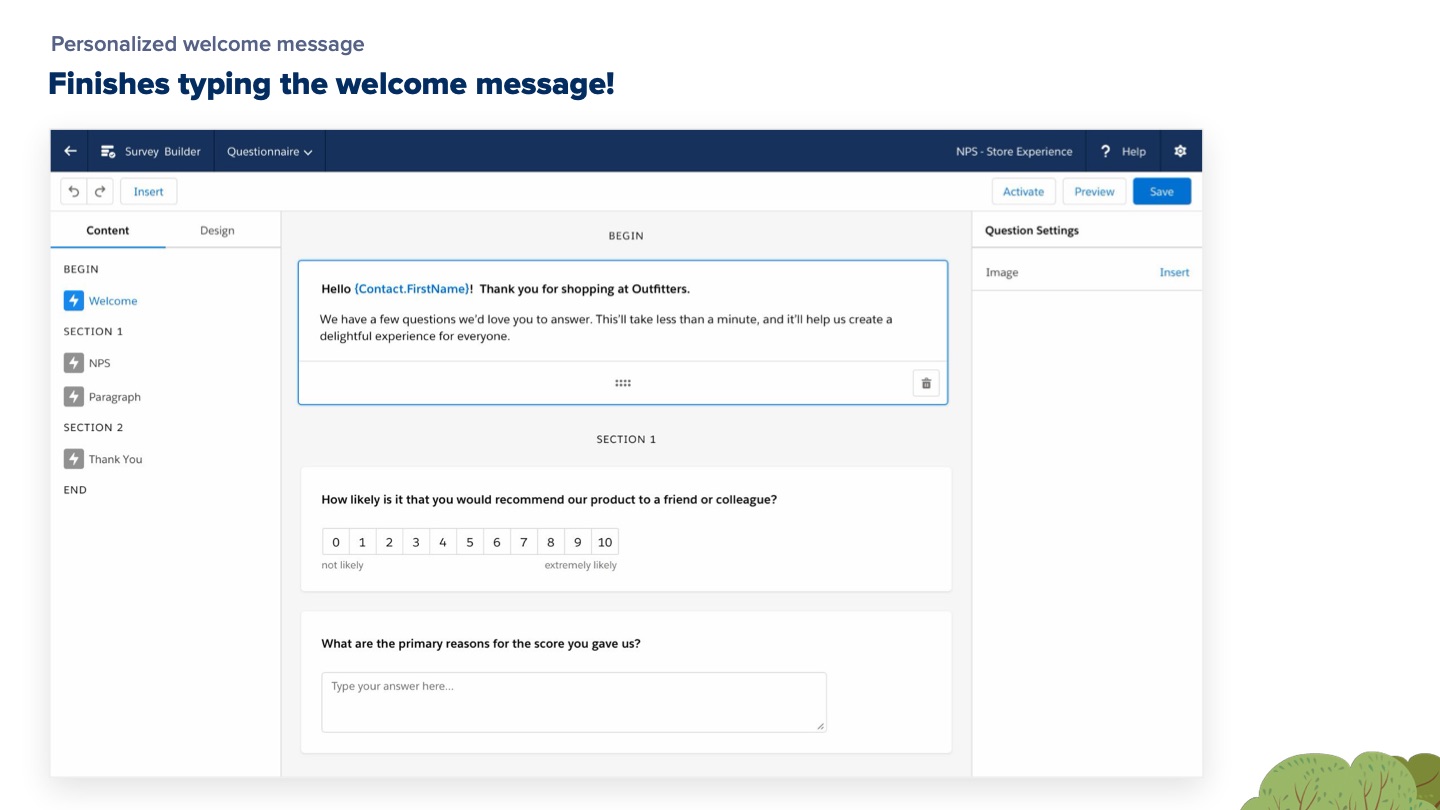Select rating 10 on NPS scale
1440x810 pixels.
[605, 542]
